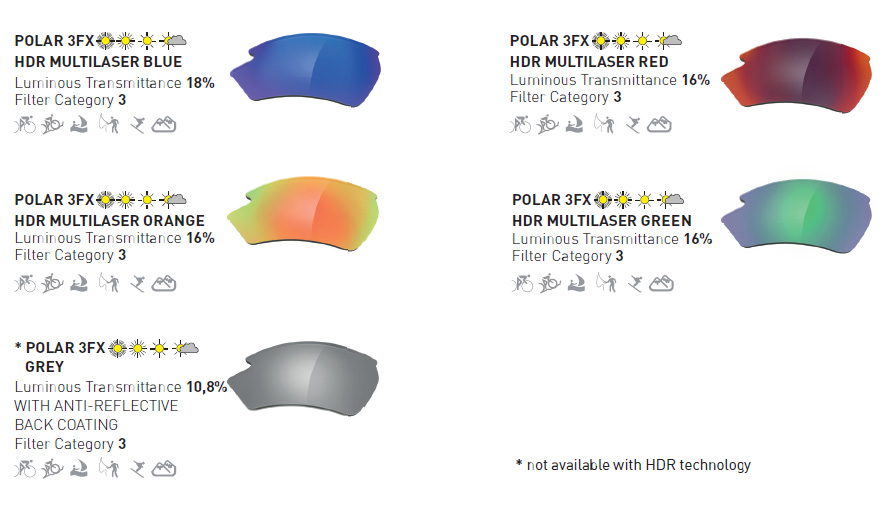
Task: Click the partly cloudy icon beside Grey lens title
Action: coord(186,348)
